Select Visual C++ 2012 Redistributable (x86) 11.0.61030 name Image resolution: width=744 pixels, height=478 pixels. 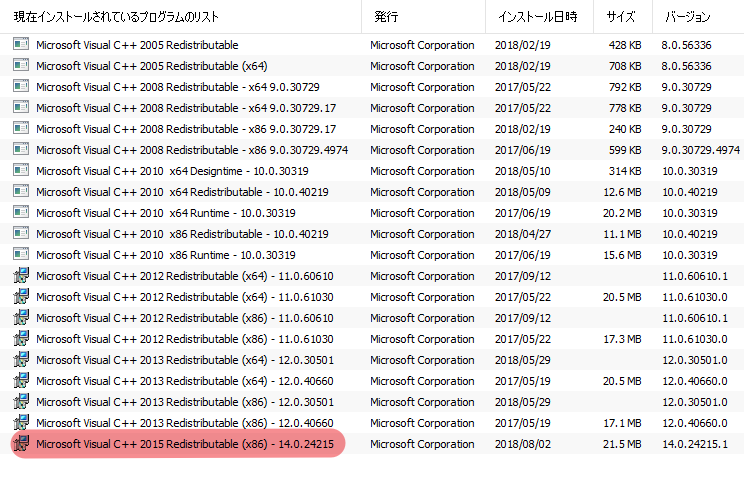(x=185, y=339)
